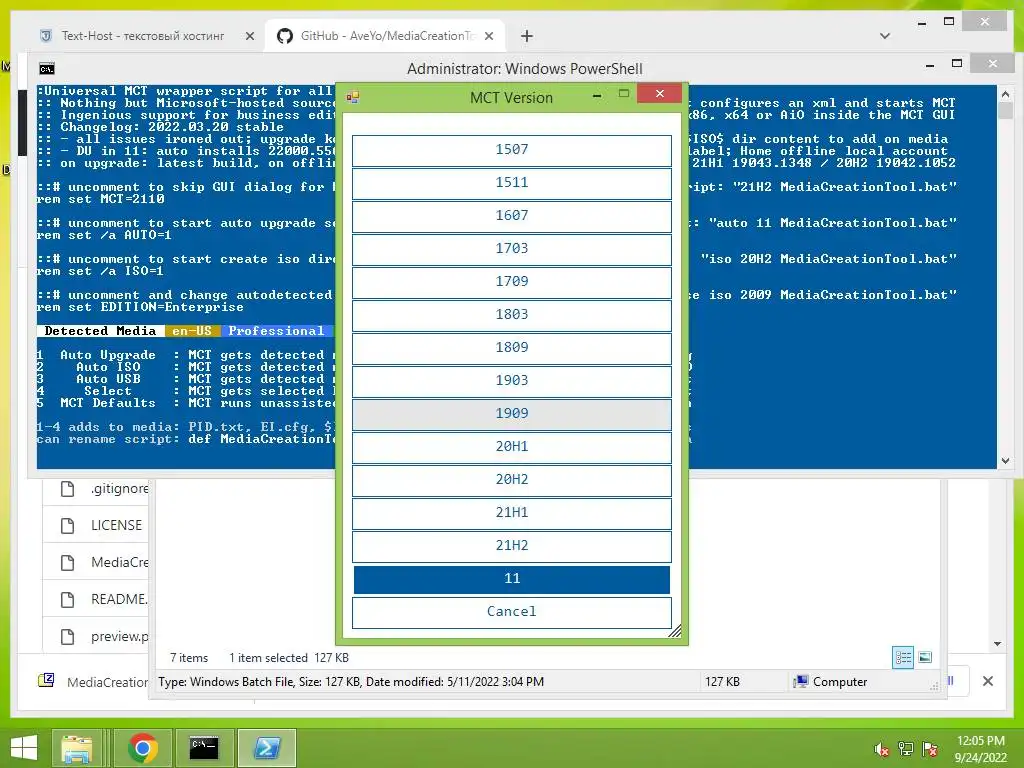Close the Text-Host browser tab
Screen dimensions: 1024x768
pos(249,37)
